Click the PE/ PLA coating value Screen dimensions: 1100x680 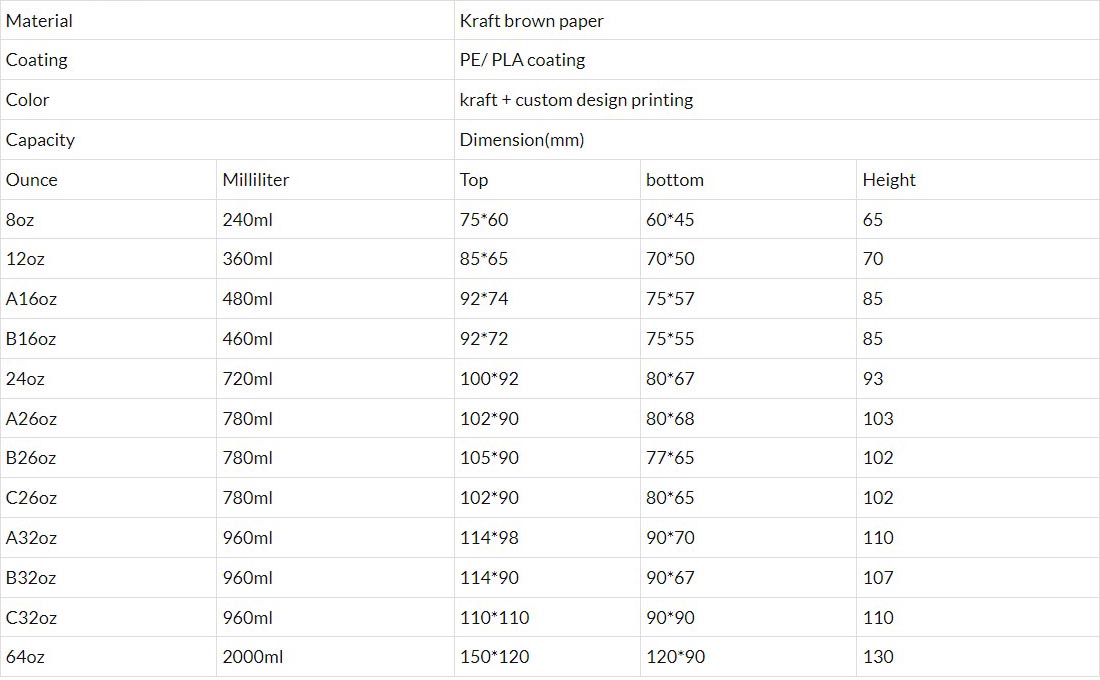tap(522, 60)
